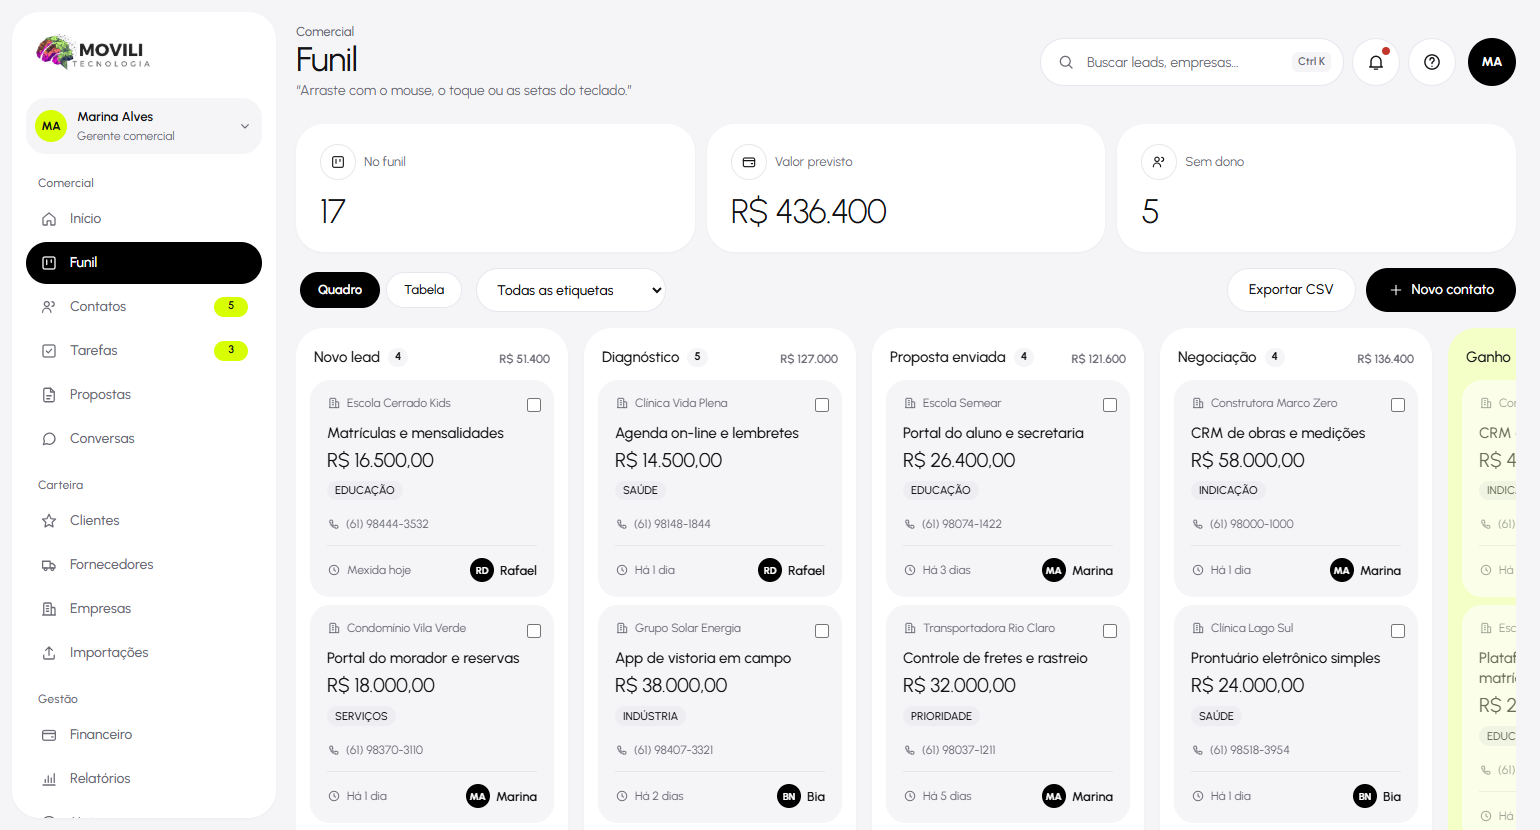Click the phone number (61) 98444-3532

387,524
